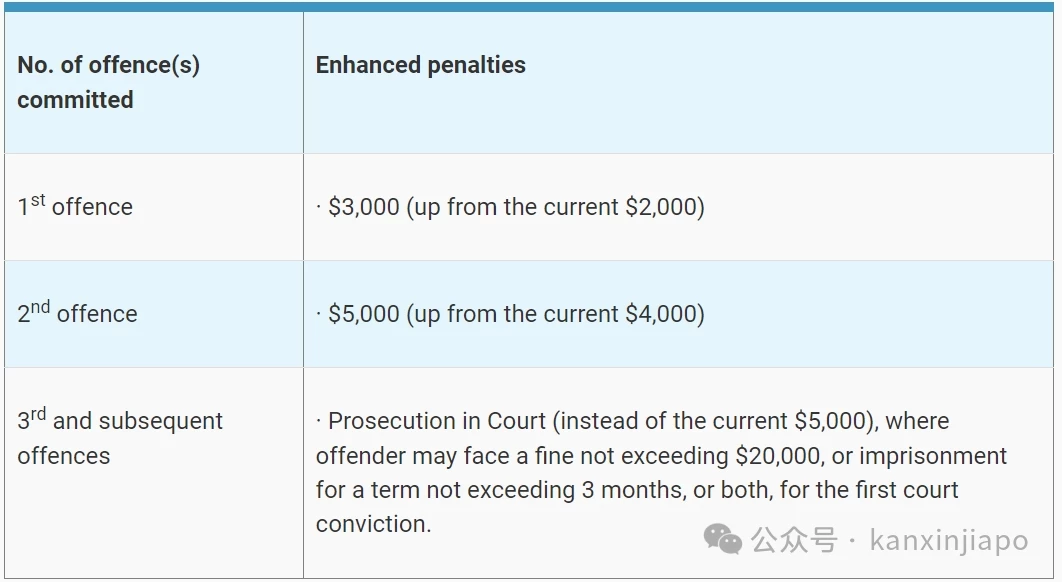Click the 'rd' superscript in 3rd offences
This screenshot has width=1062, height=582.
(x=38, y=413)
